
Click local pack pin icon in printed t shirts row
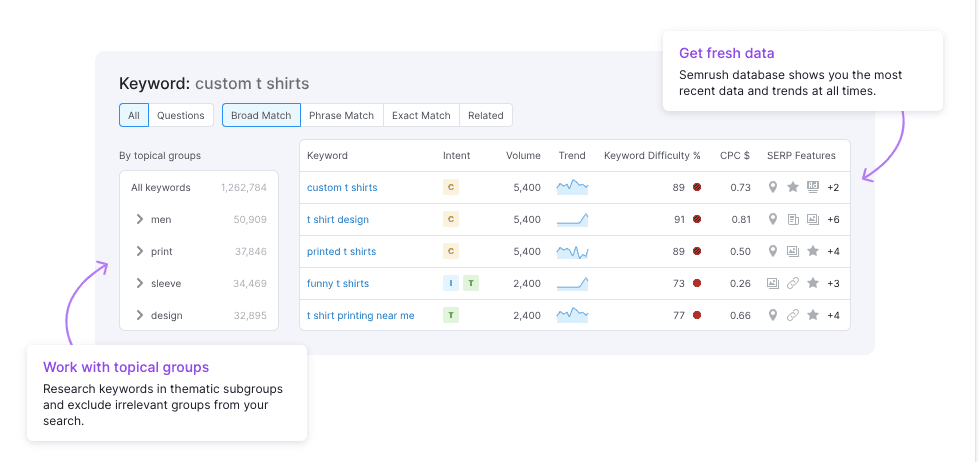(772, 251)
